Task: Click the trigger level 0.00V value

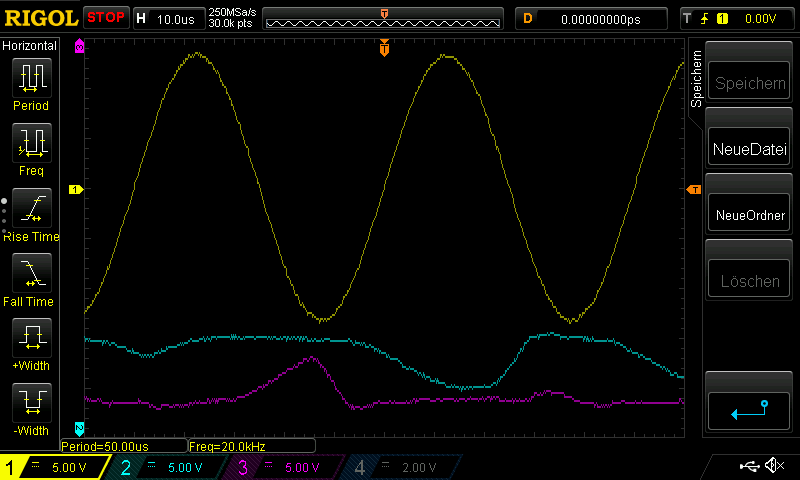Action: pos(760,19)
